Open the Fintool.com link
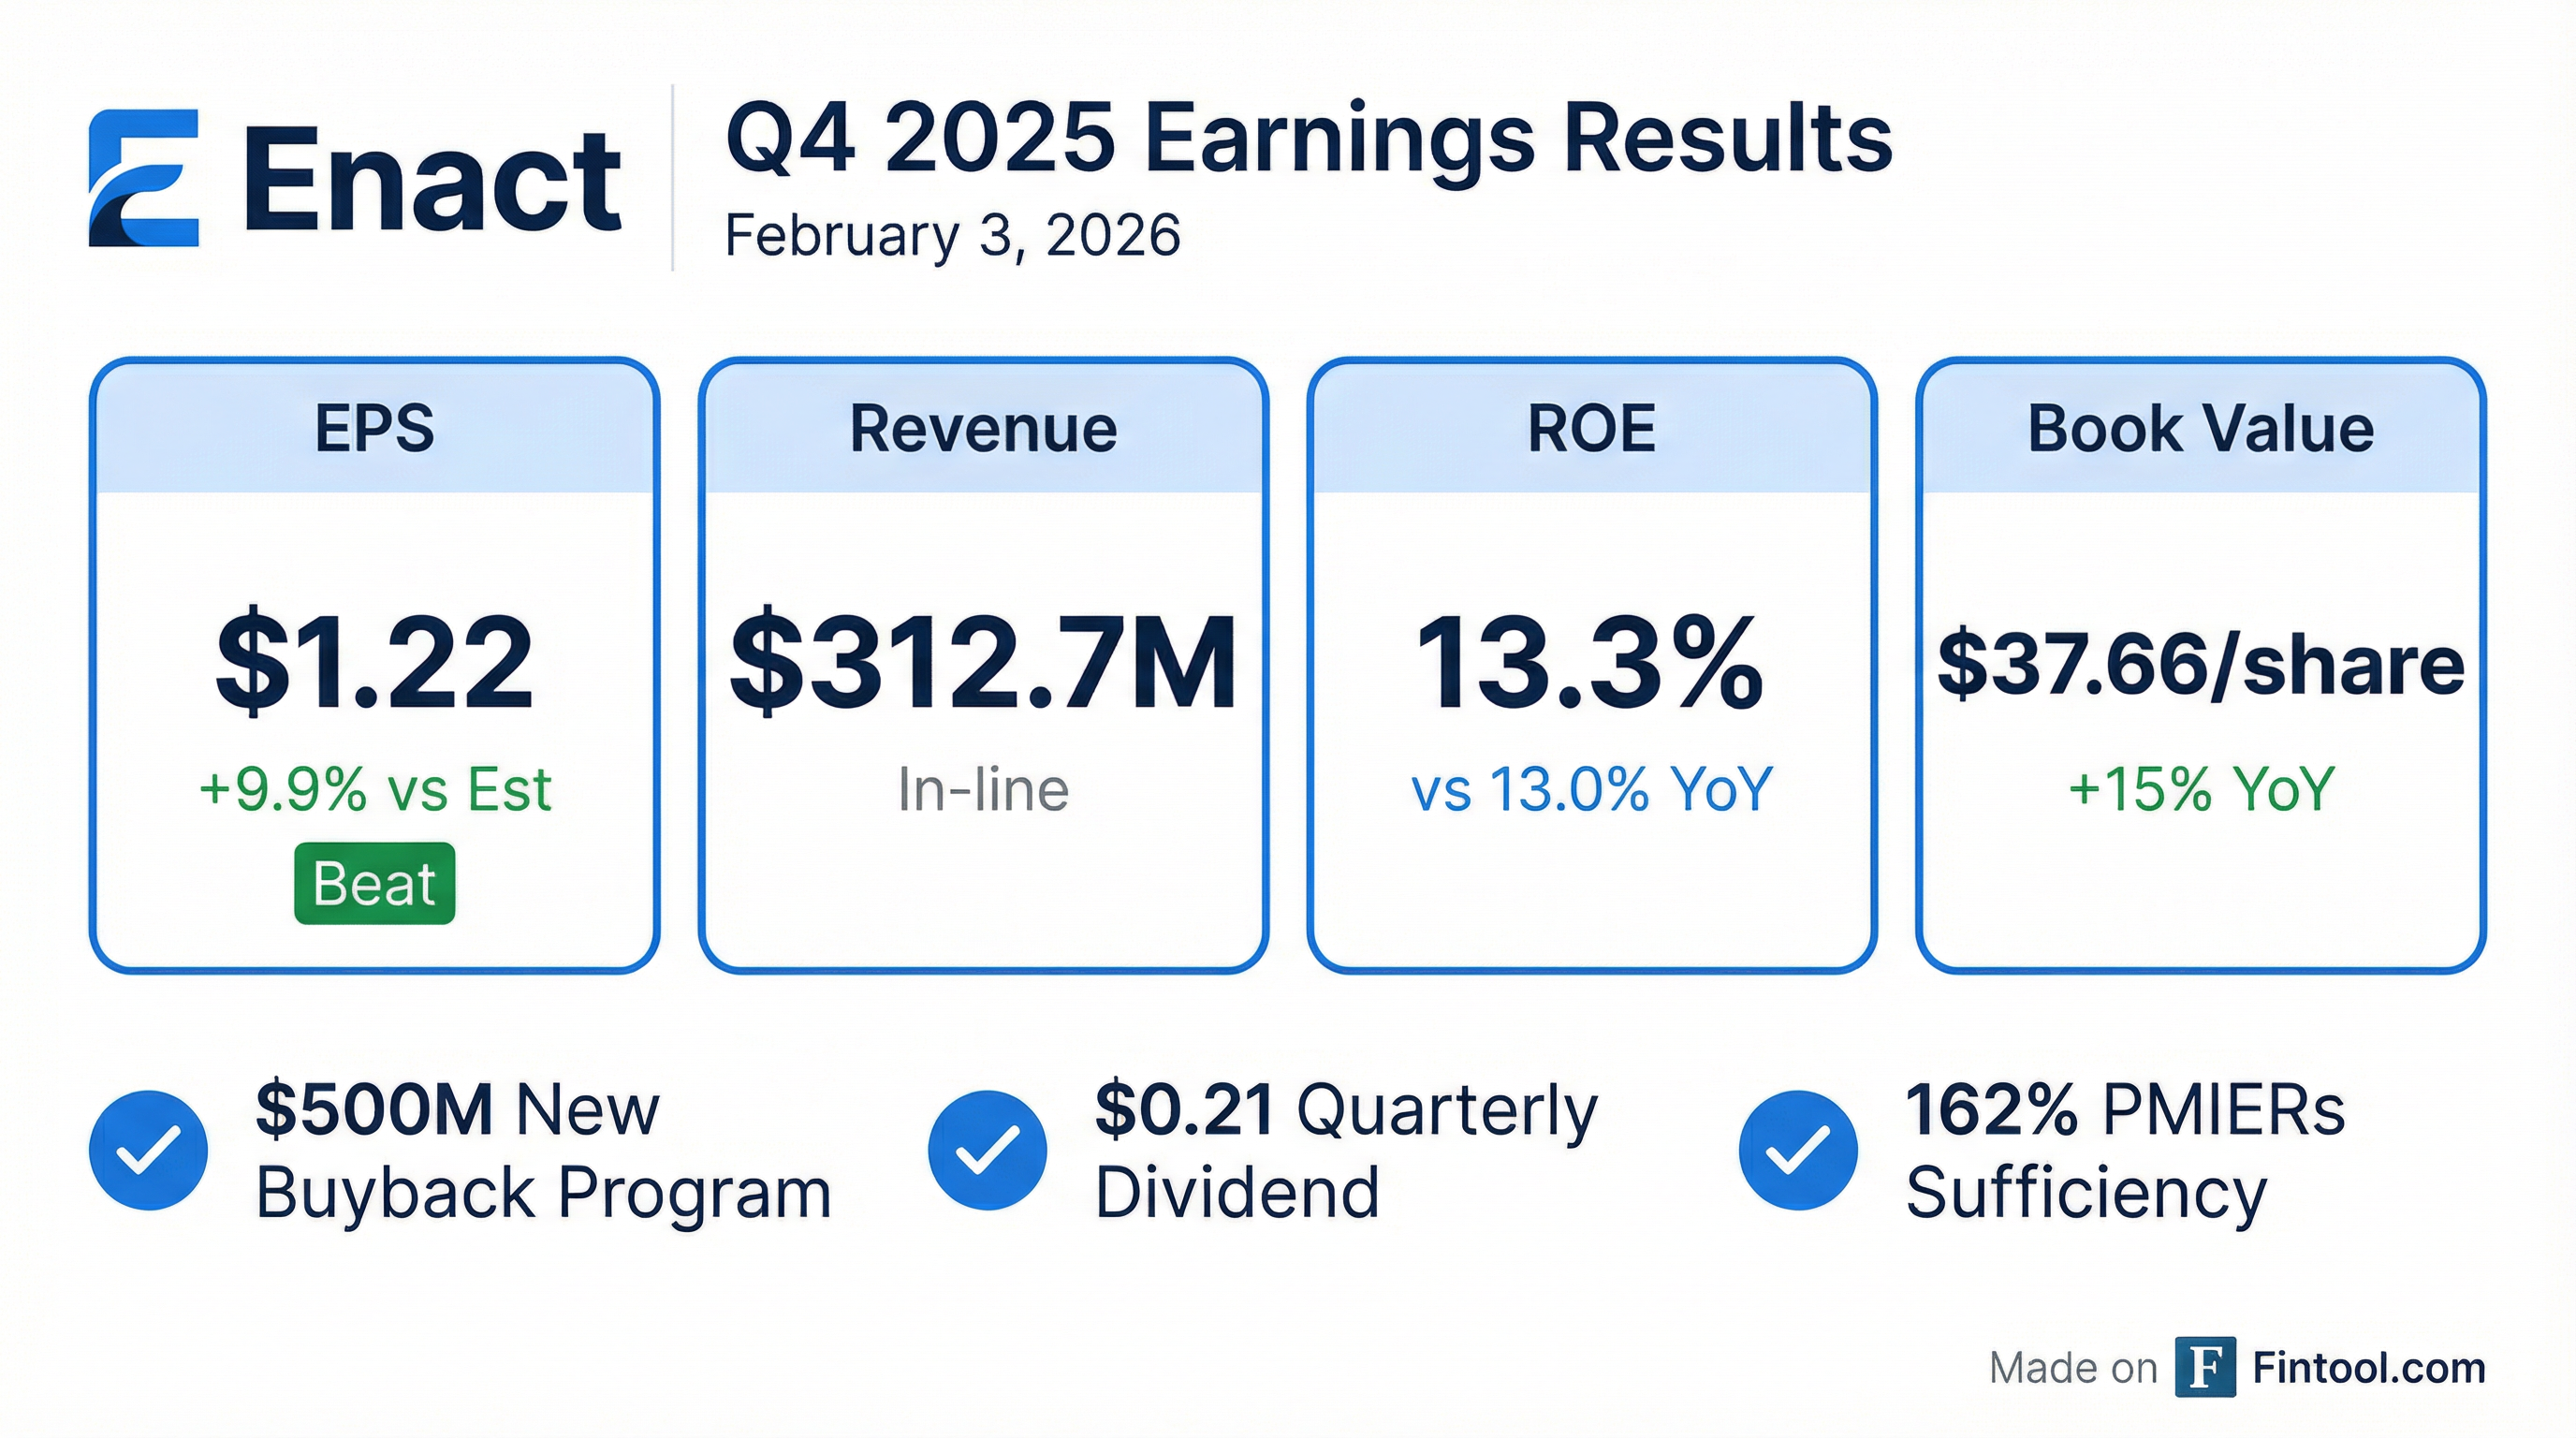The image size is (2576, 1438). coord(2368,1367)
